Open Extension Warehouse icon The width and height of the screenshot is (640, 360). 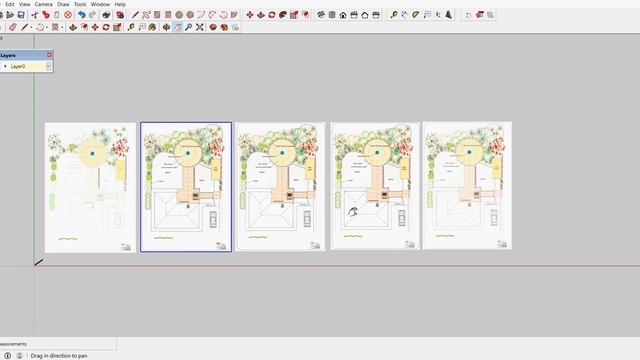[x=224, y=27]
